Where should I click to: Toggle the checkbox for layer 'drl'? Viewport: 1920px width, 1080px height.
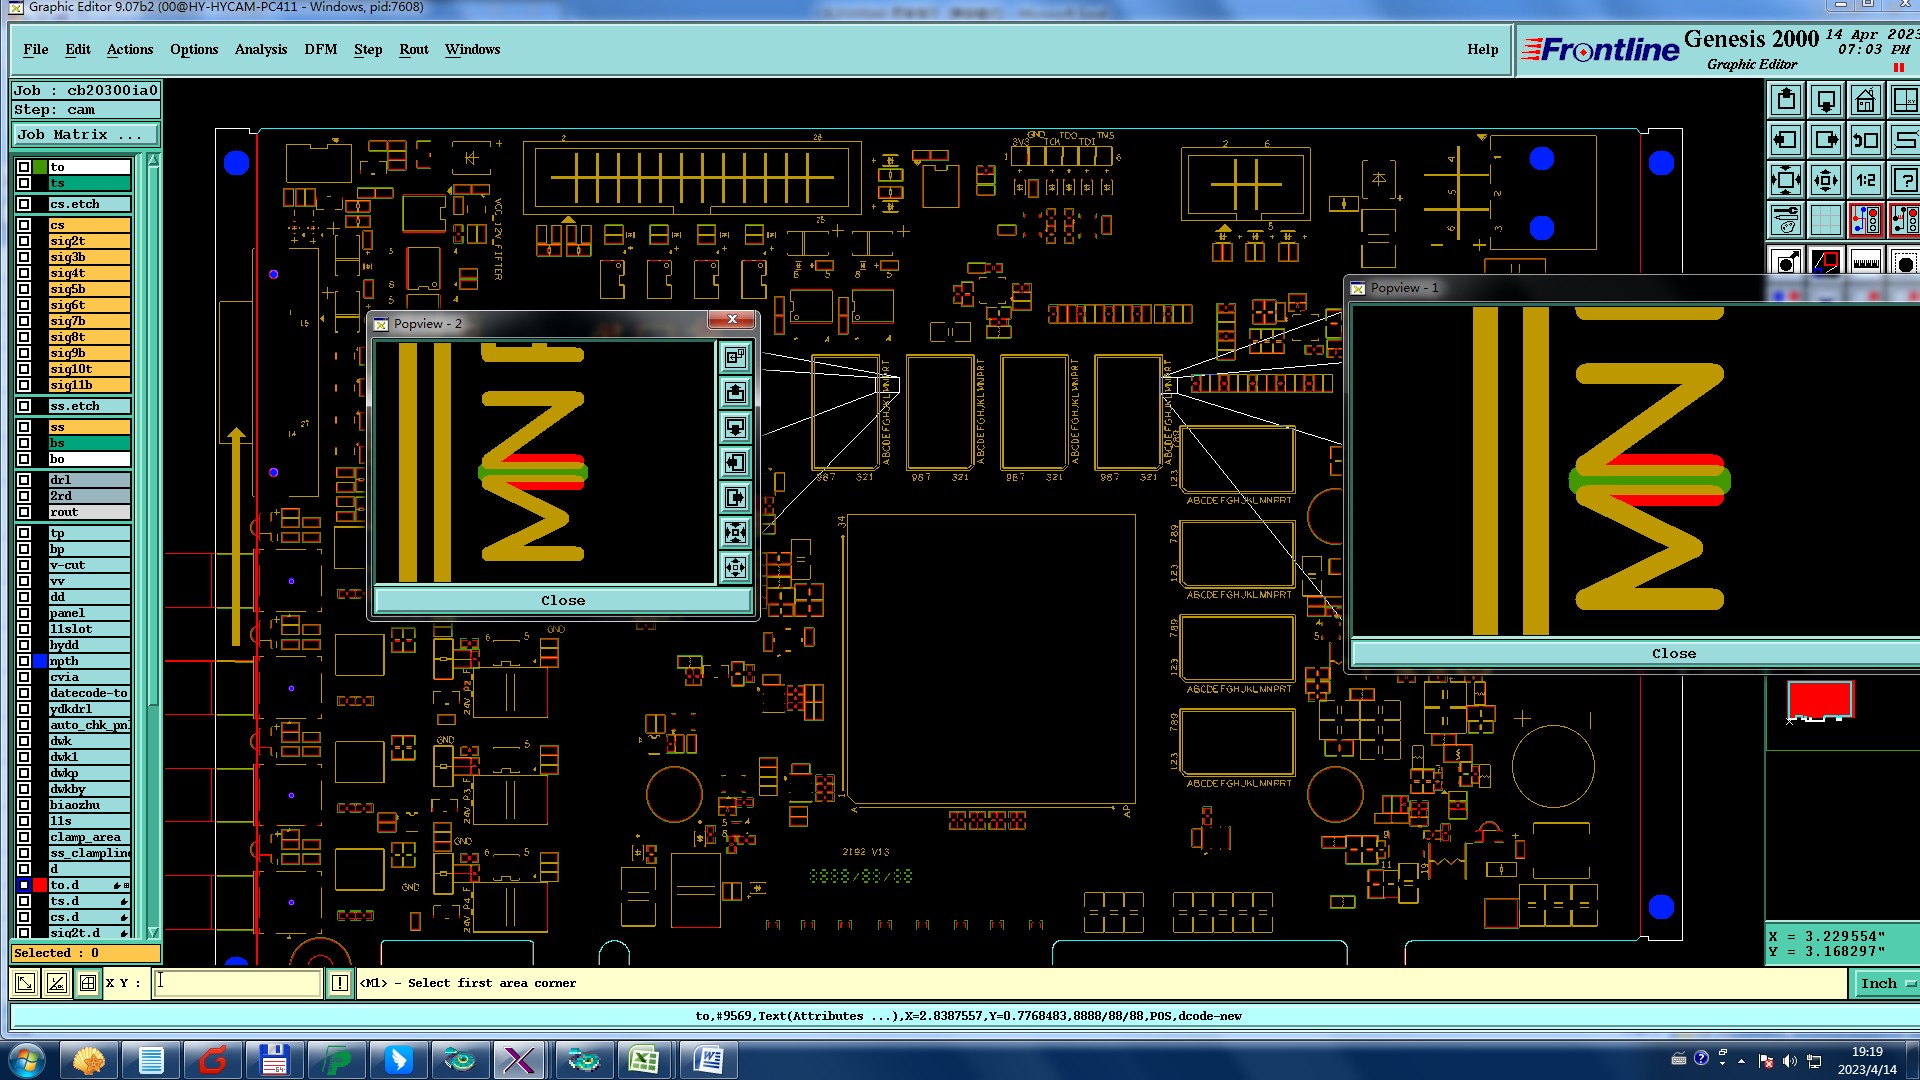point(24,480)
